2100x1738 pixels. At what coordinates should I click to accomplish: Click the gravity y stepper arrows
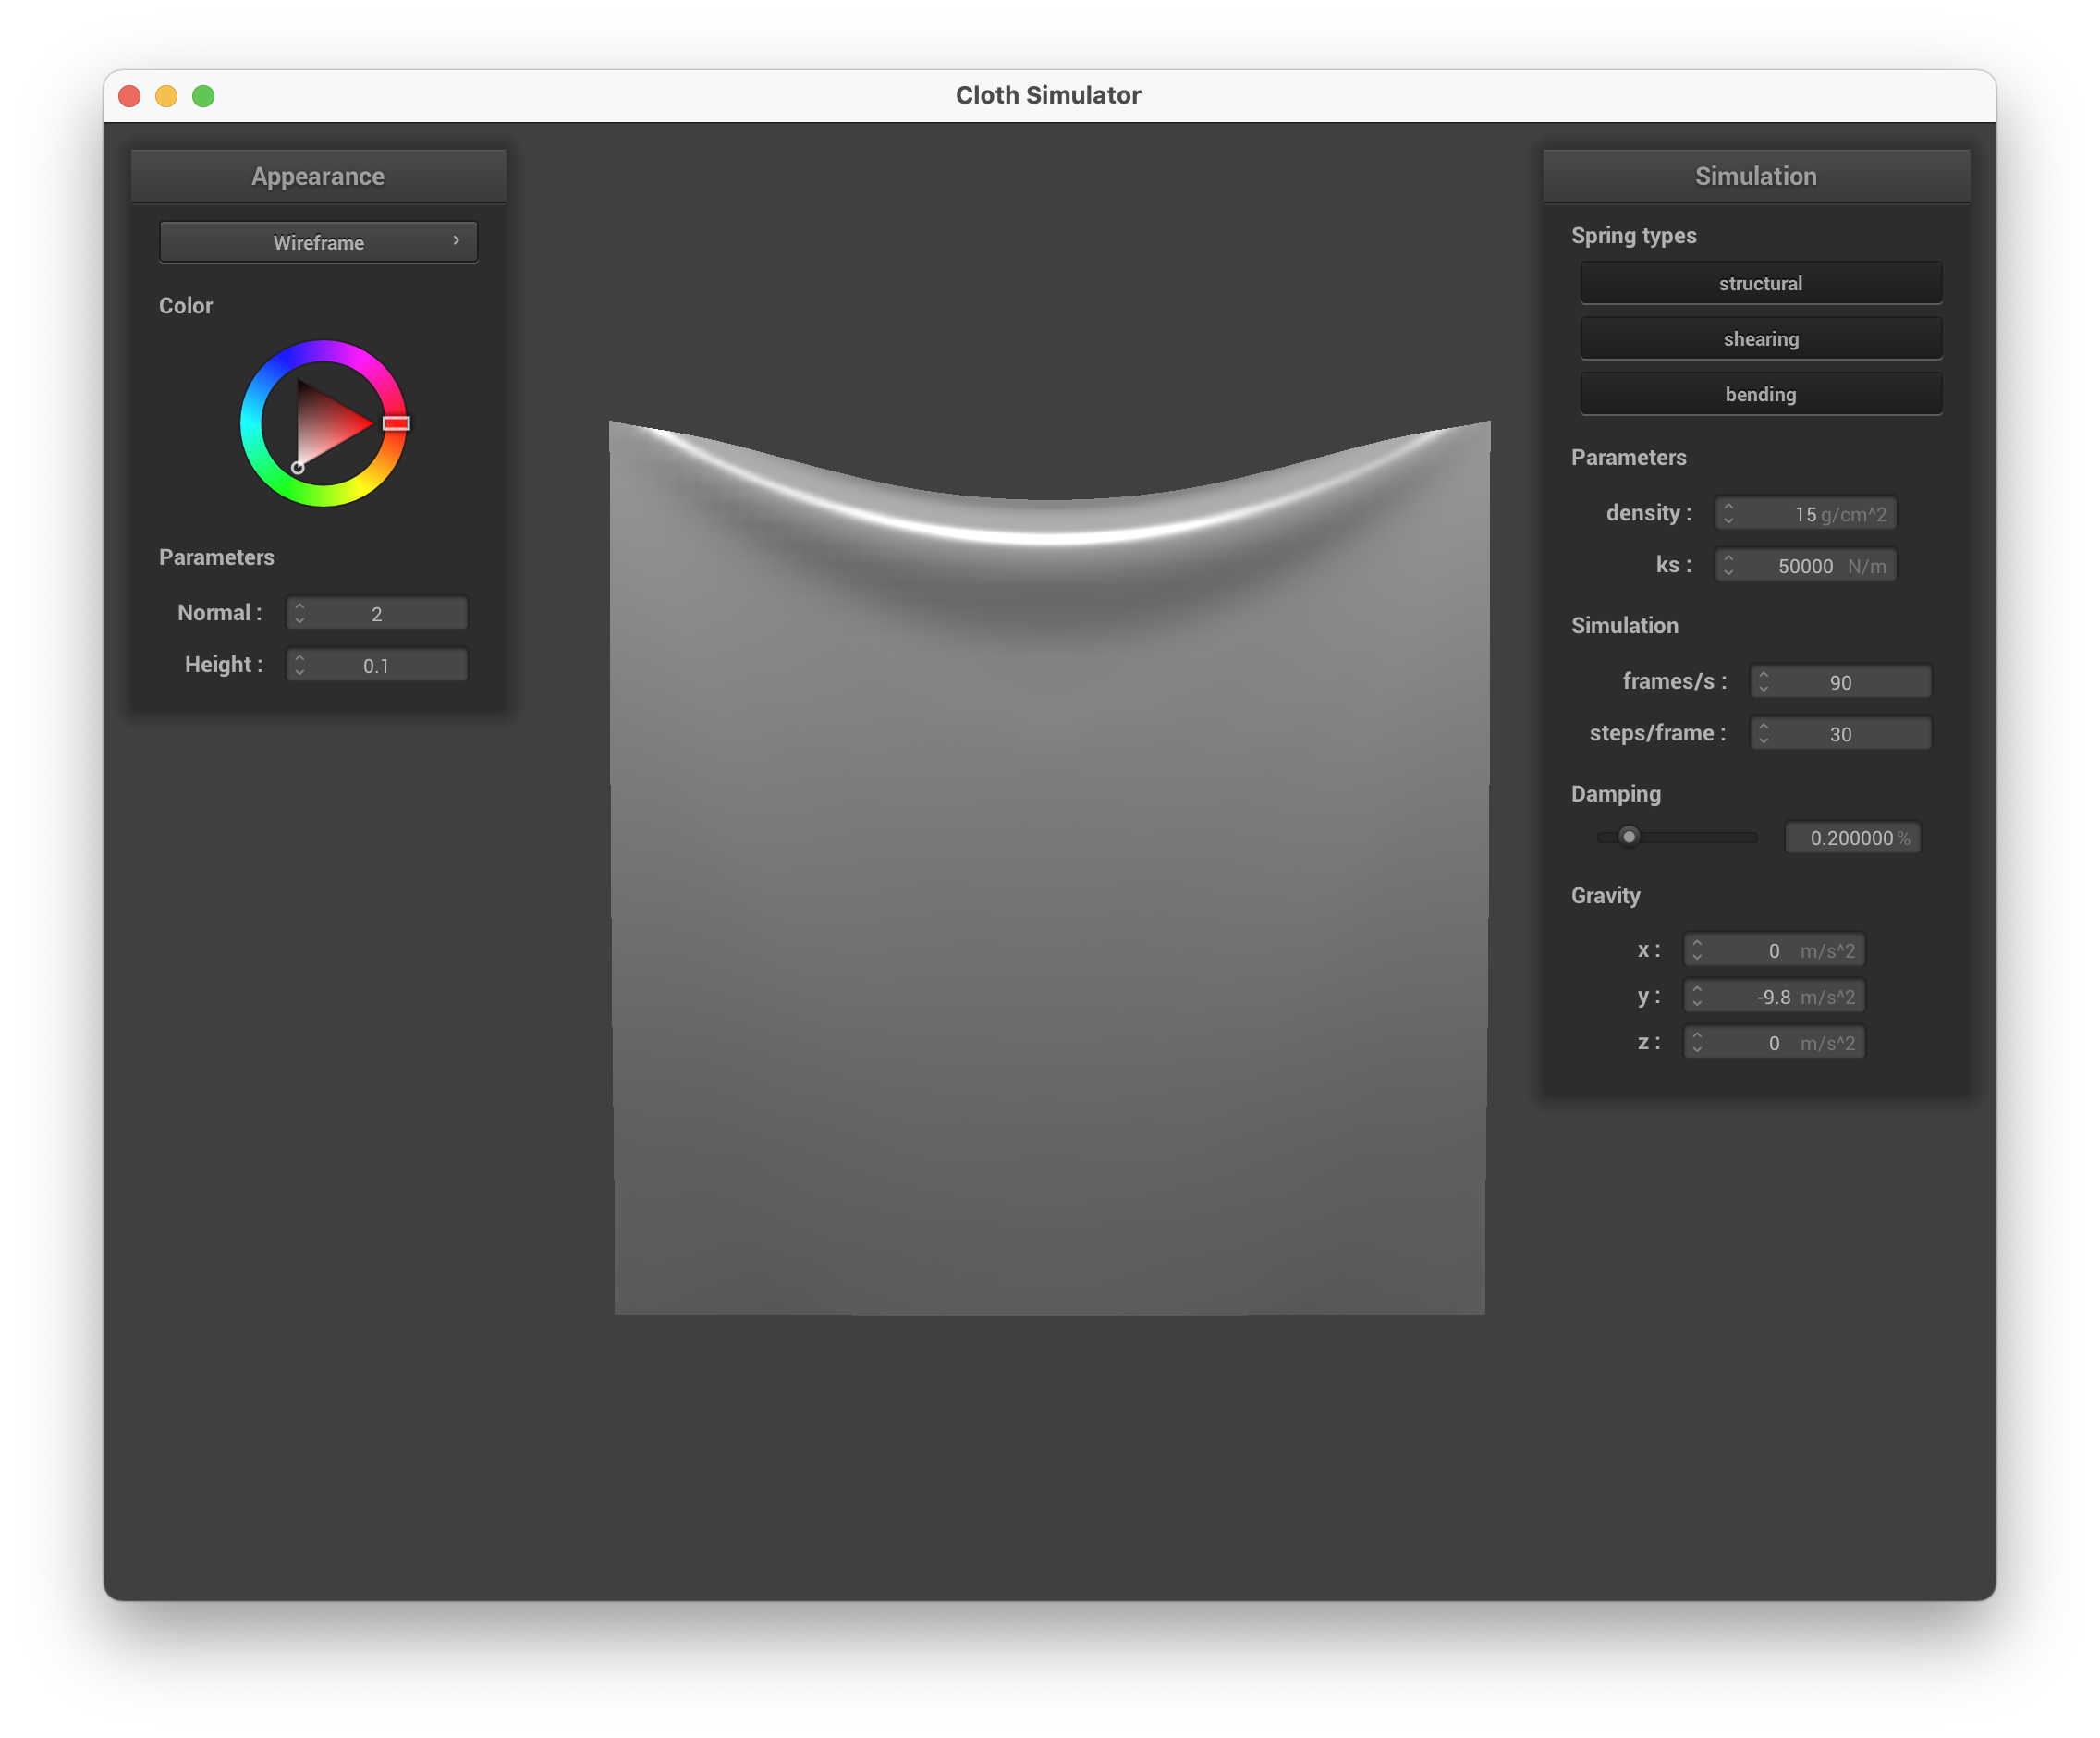point(1697,996)
